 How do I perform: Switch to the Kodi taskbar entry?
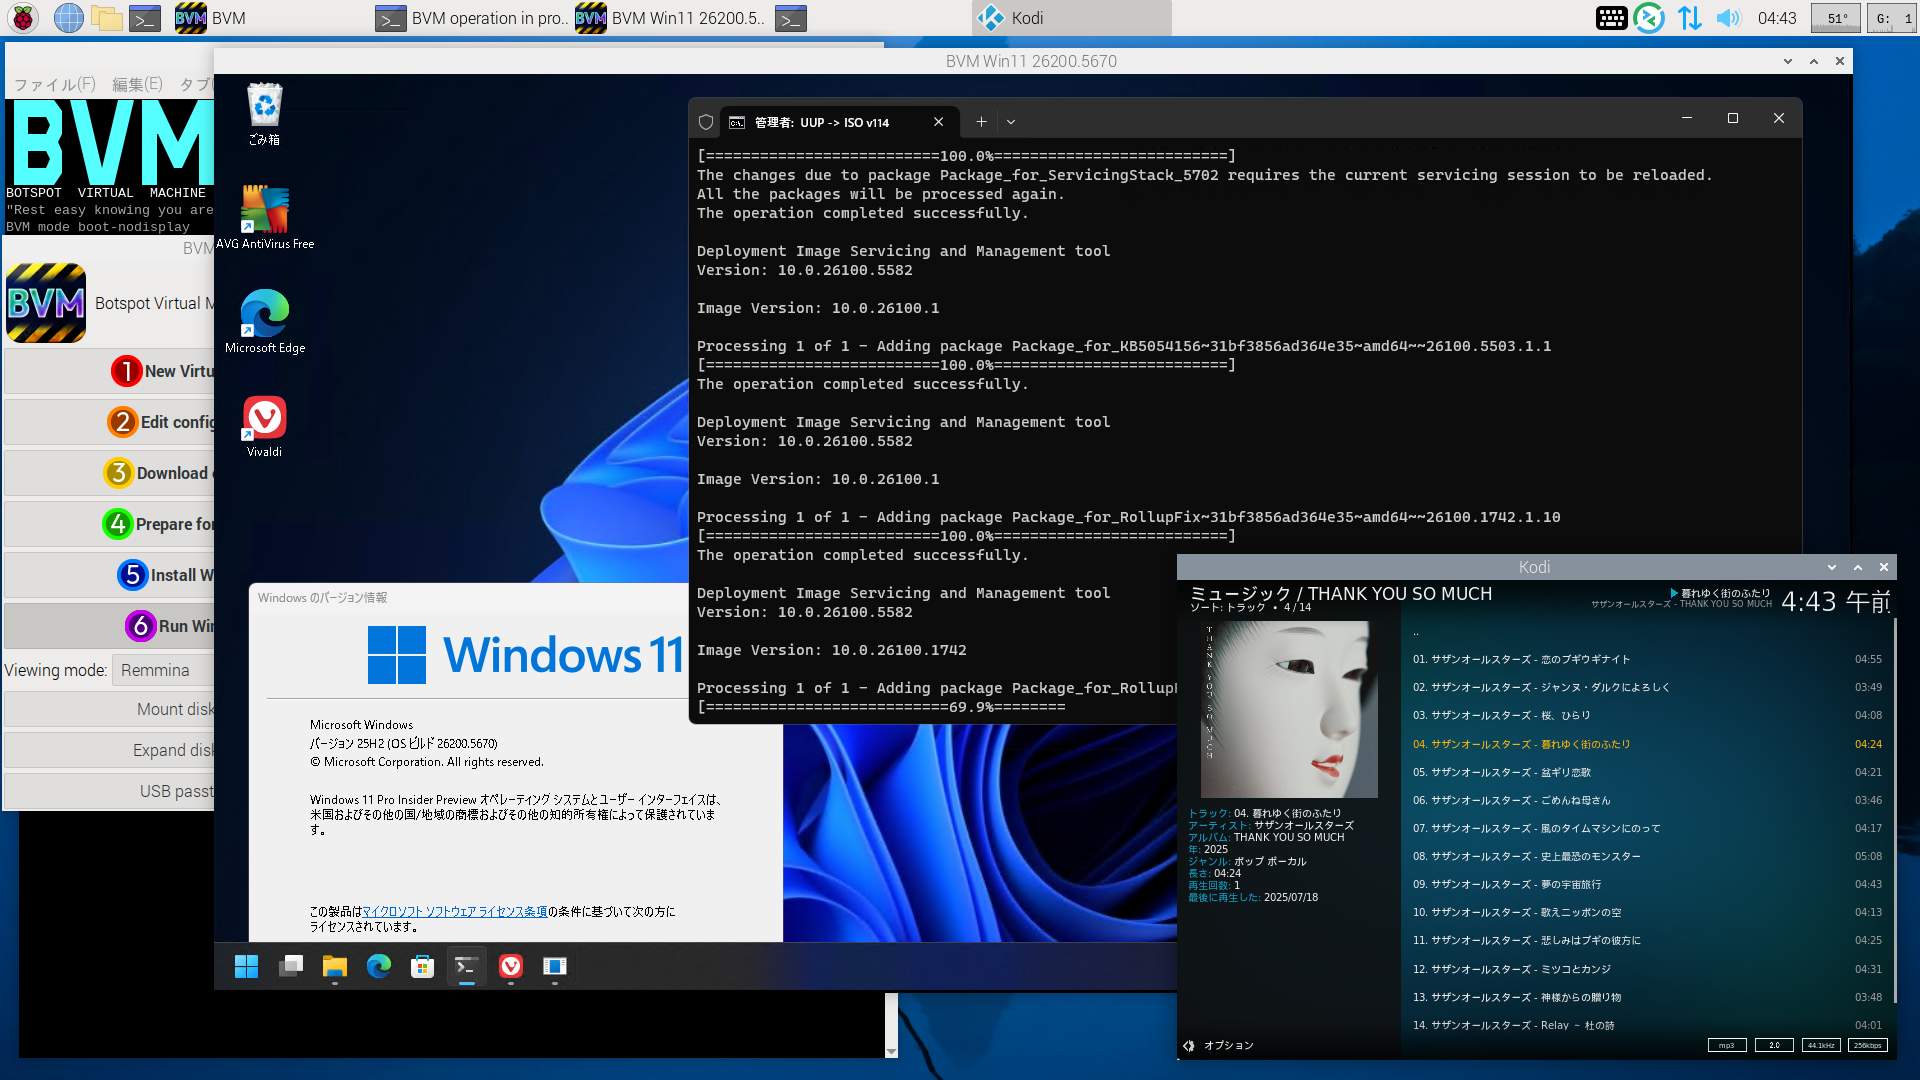coord(1070,18)
